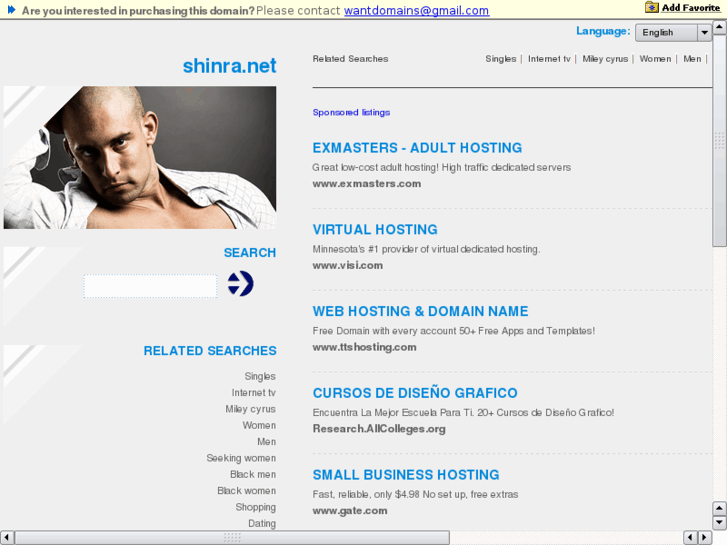Image resolution: width=727 pixels, height=545 pixels.
Task: Select Men in the top related searches
Action: tap(692, 59)
